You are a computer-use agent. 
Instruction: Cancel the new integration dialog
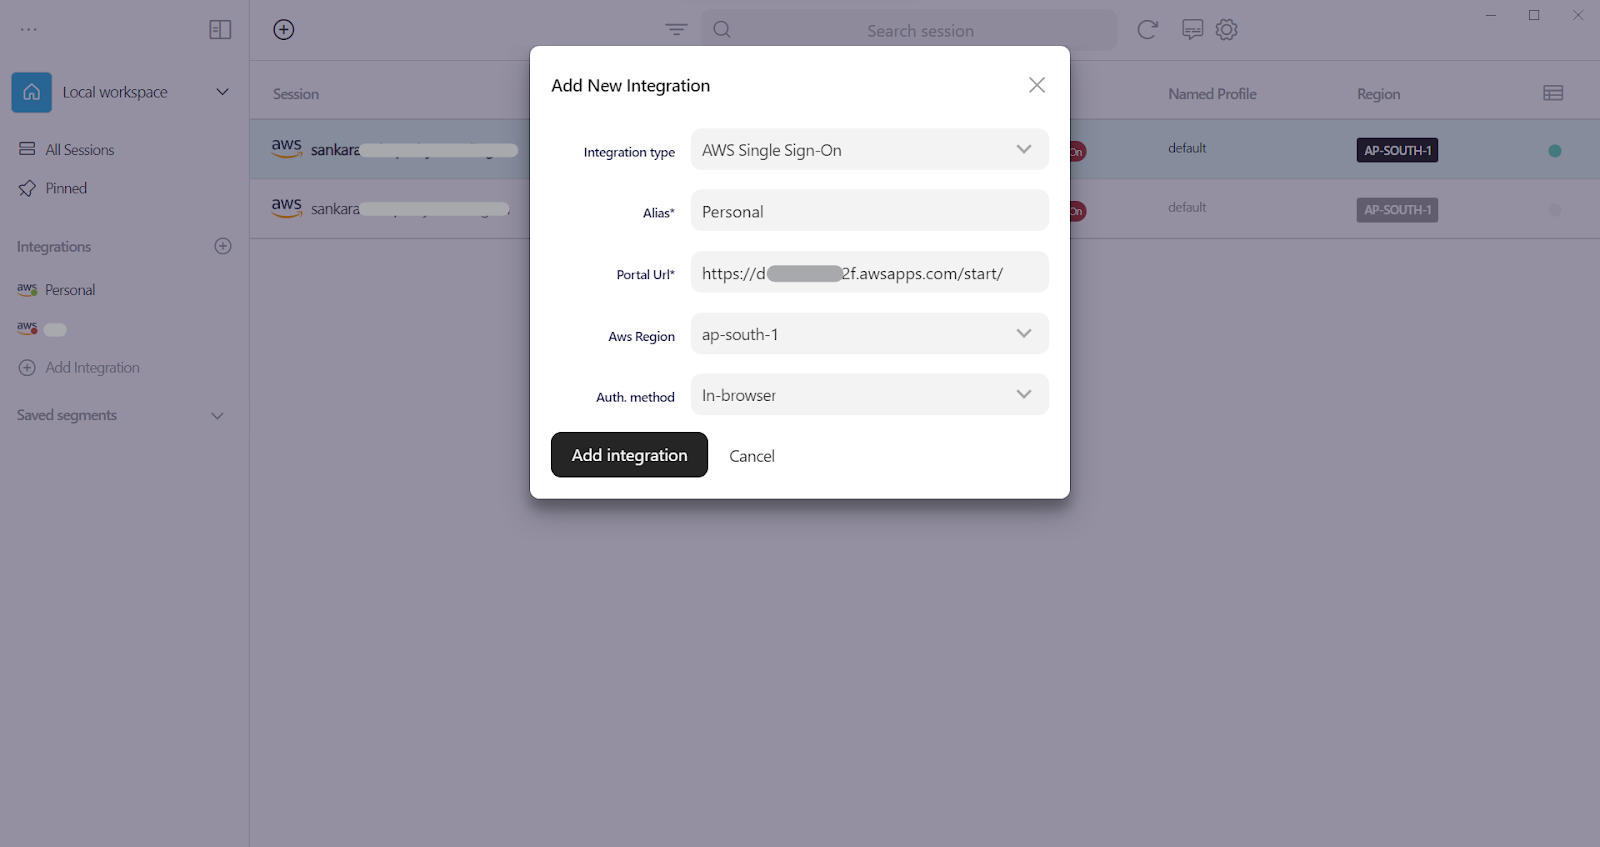click(752, 456)
